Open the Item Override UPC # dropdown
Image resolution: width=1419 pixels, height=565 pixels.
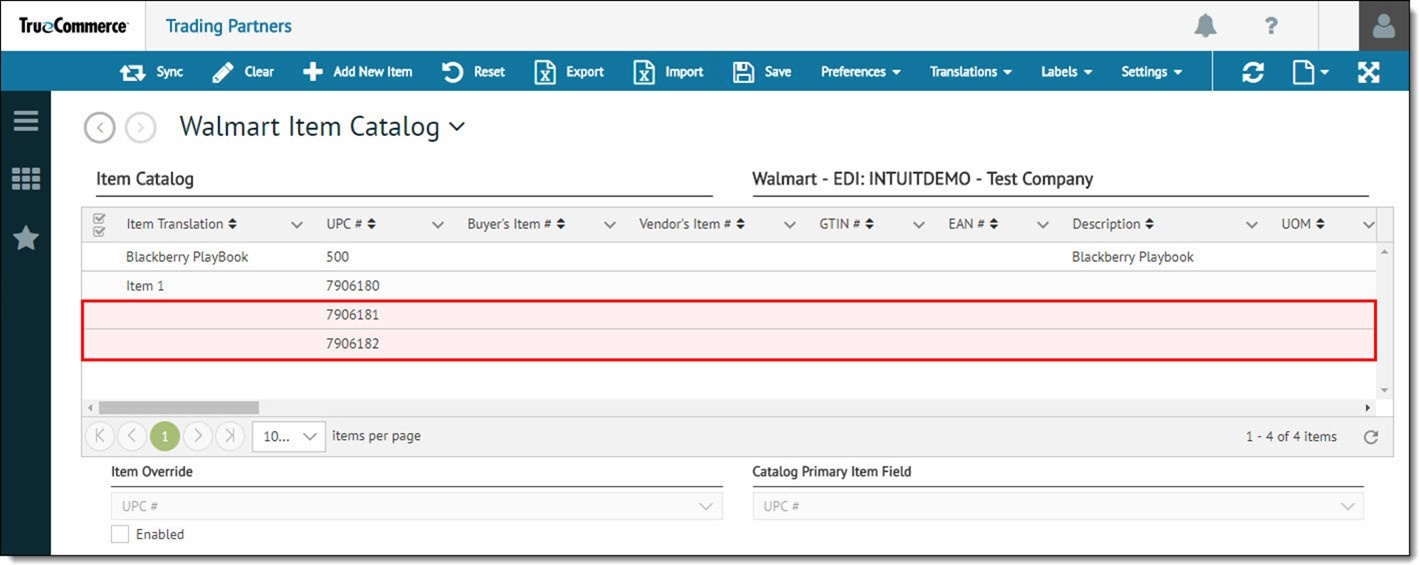click(x=416, y=506)
